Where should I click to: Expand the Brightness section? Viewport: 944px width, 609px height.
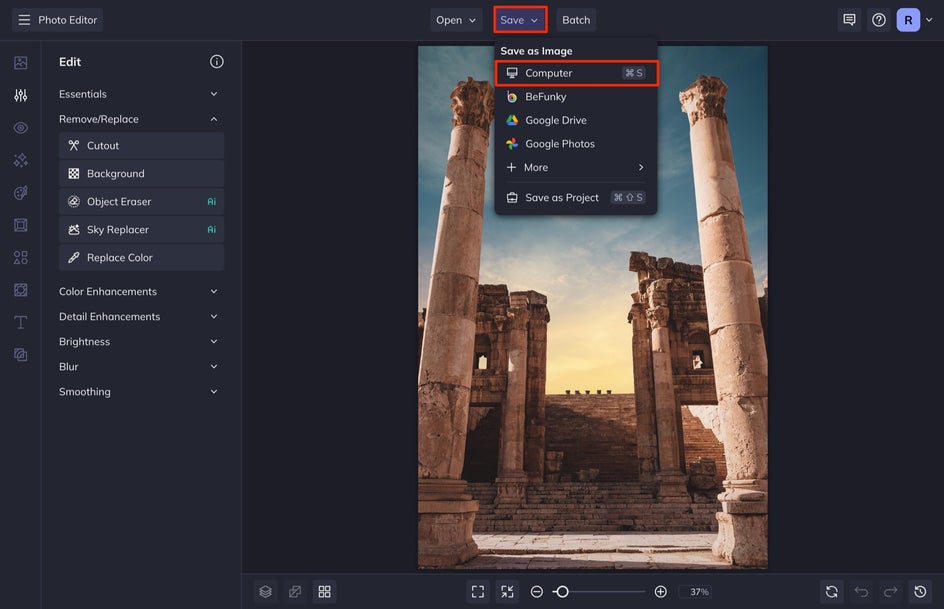coord(141,341)
